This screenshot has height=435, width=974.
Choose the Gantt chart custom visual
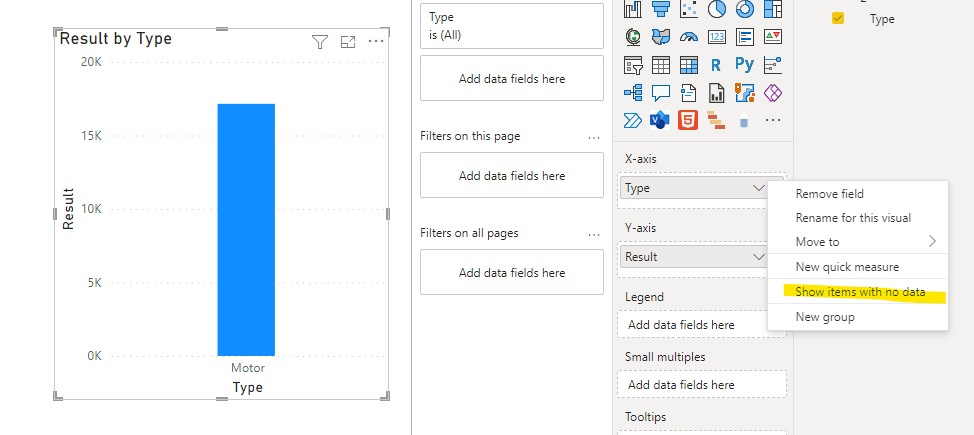(x=716, y=120)
